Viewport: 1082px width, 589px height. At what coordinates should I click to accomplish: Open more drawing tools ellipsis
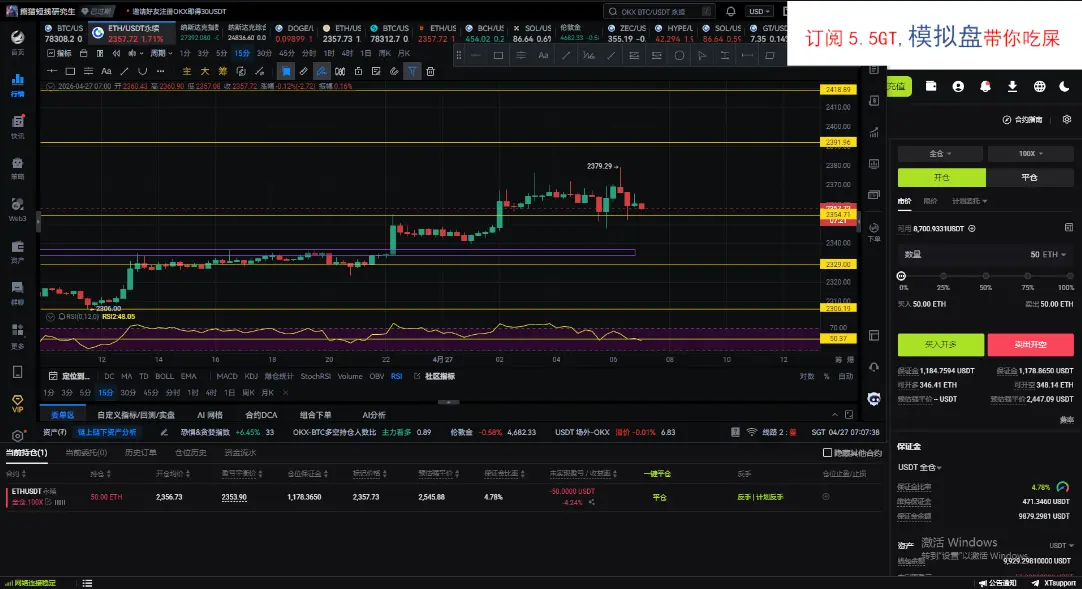[160, 71]
